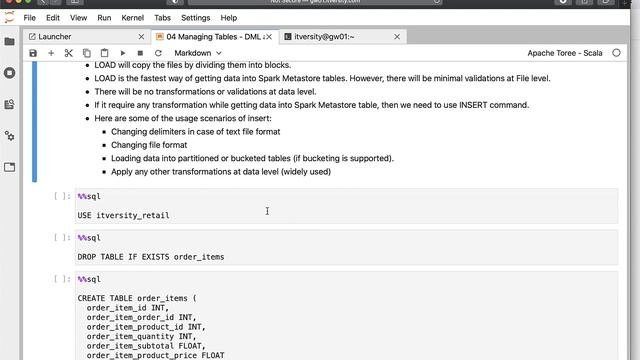Screen dimensions: 640x360
Task: Open the Help menu
Action: click(229, 18)
